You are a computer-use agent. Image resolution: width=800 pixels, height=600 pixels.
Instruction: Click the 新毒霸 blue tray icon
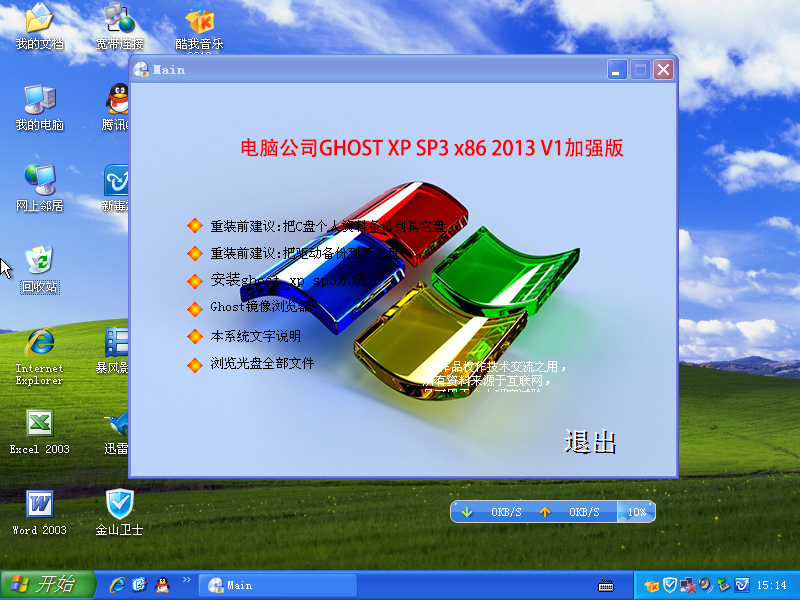(742, 585)
